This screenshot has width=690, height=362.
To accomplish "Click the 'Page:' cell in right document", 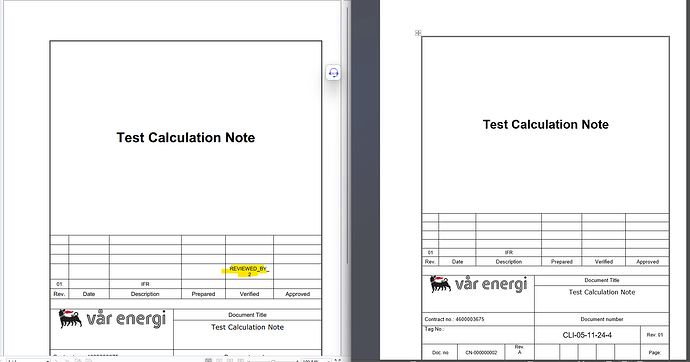I will click(x=654, y=353).
